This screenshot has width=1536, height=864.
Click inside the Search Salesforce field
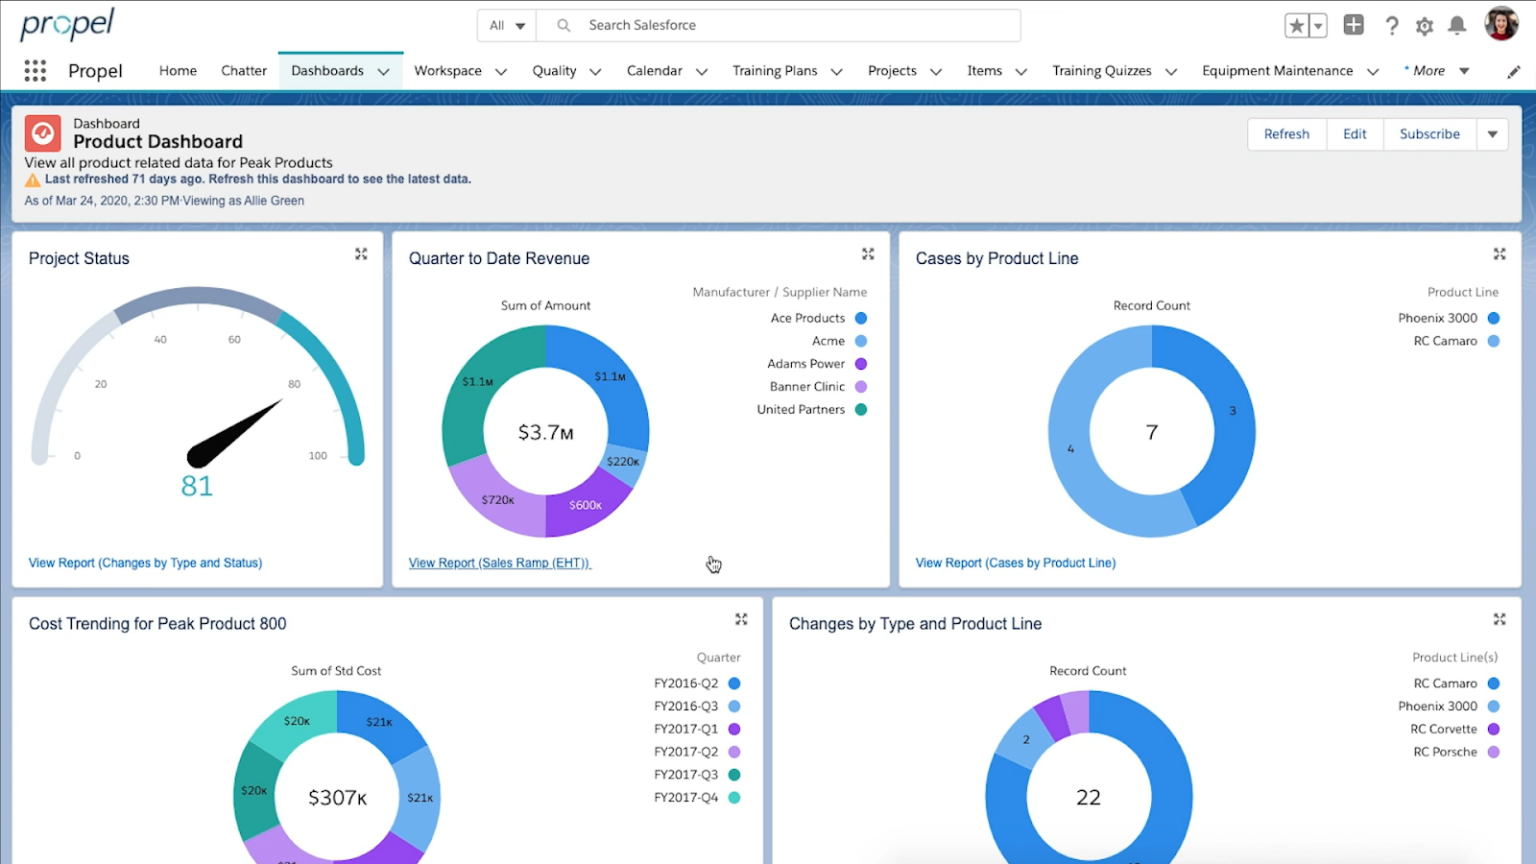pyautogui.click(x=780, y=25)
